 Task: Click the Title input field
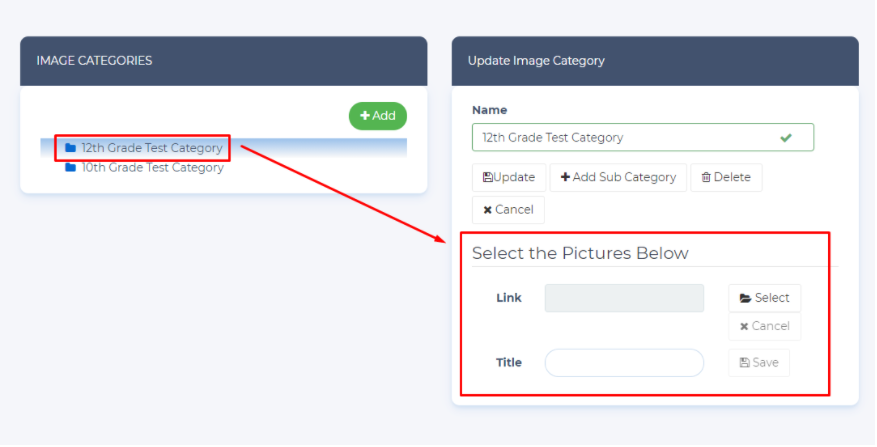(x=624, y=363)
